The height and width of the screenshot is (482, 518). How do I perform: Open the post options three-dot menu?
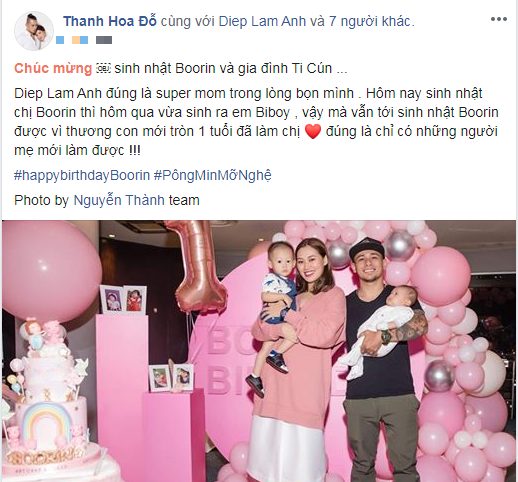tap(499, 19)
